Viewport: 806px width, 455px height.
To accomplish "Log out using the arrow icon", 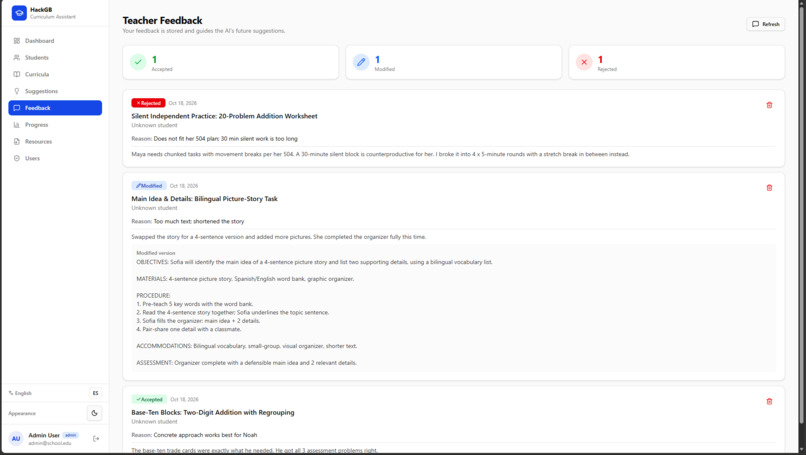I will 96,439.
